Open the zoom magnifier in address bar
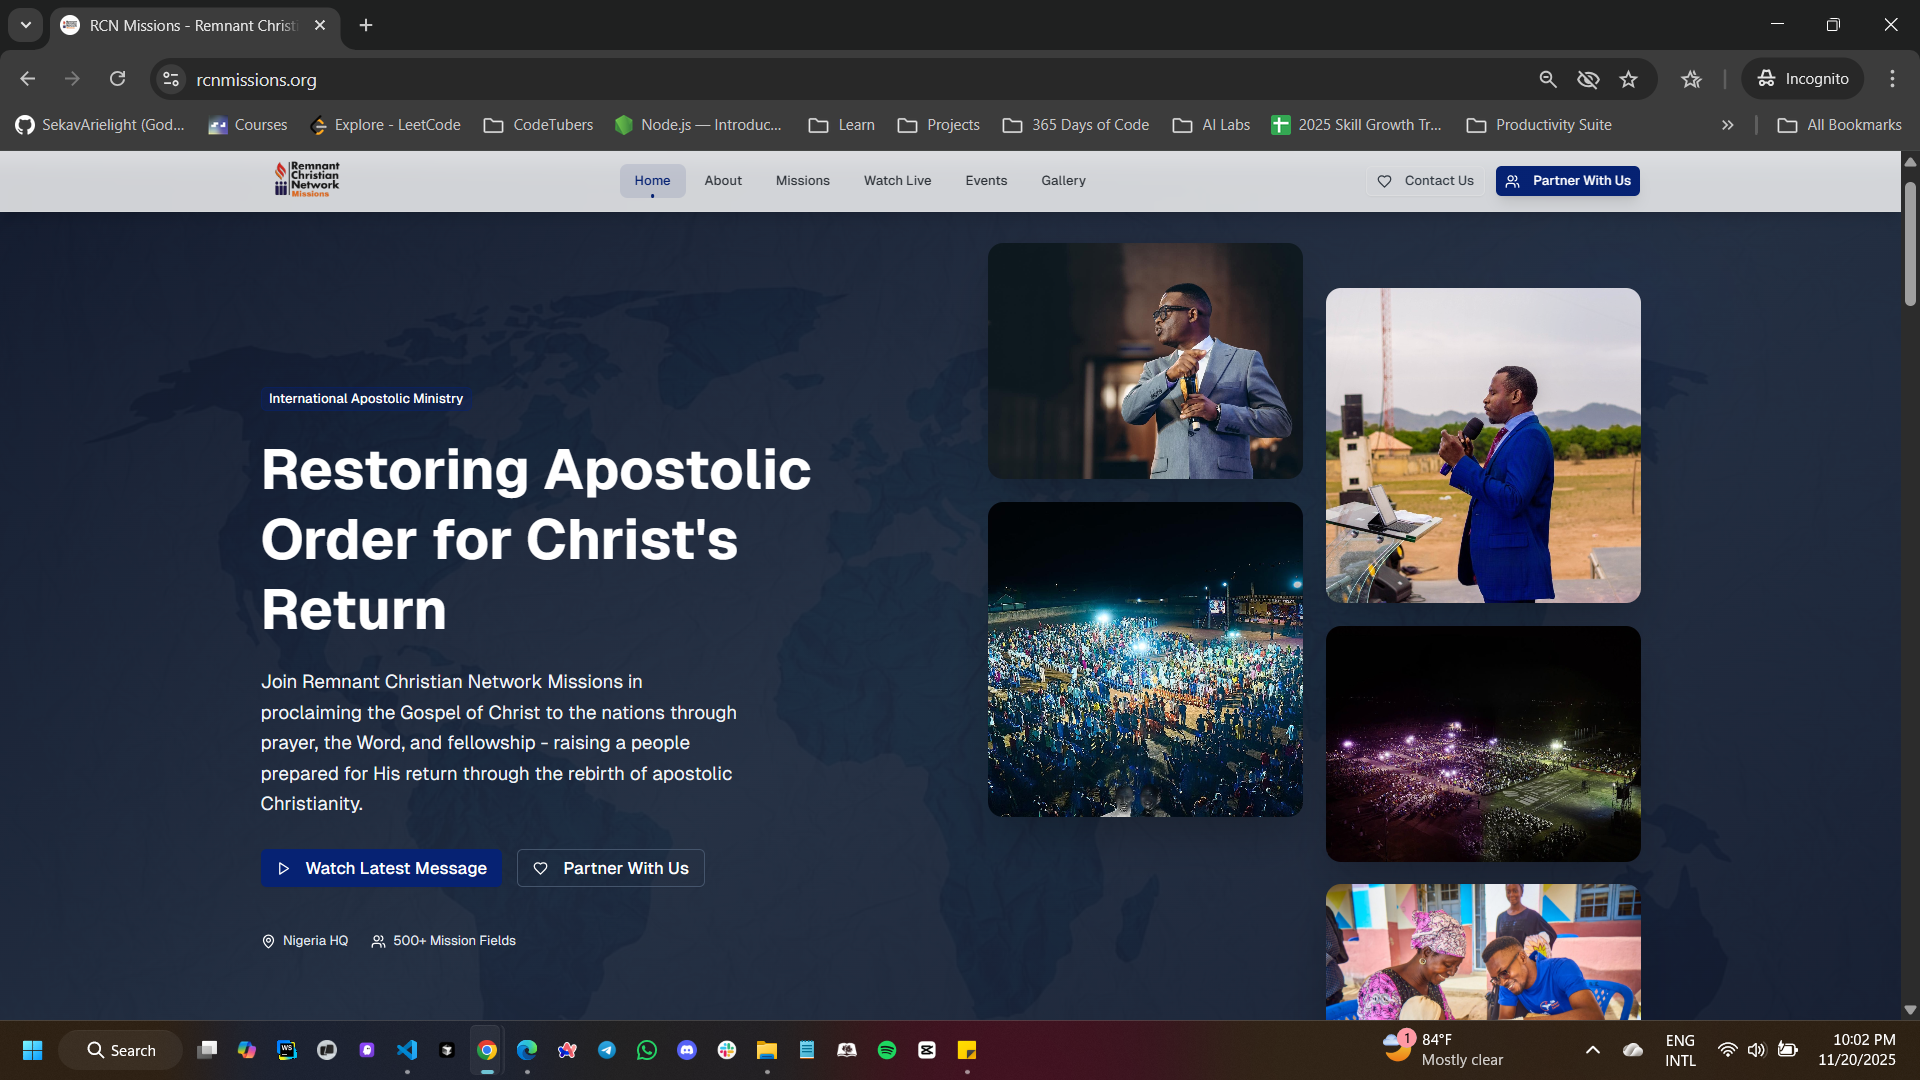Image resolution: width=1920 pixels, height=1080 pixels. [1548, 79]
